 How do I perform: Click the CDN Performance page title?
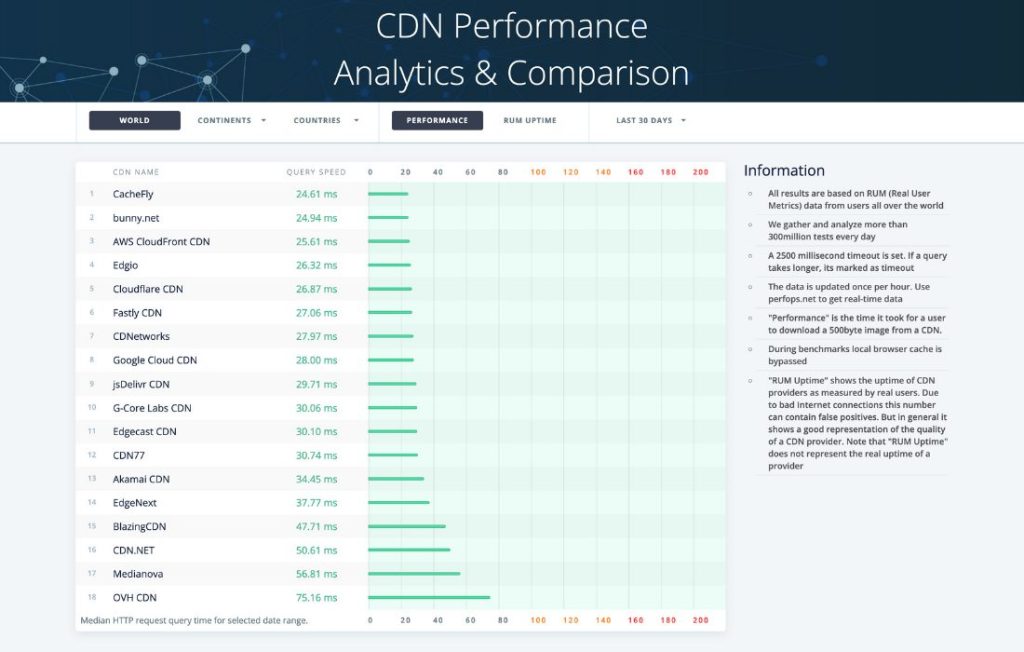[511, 49]
